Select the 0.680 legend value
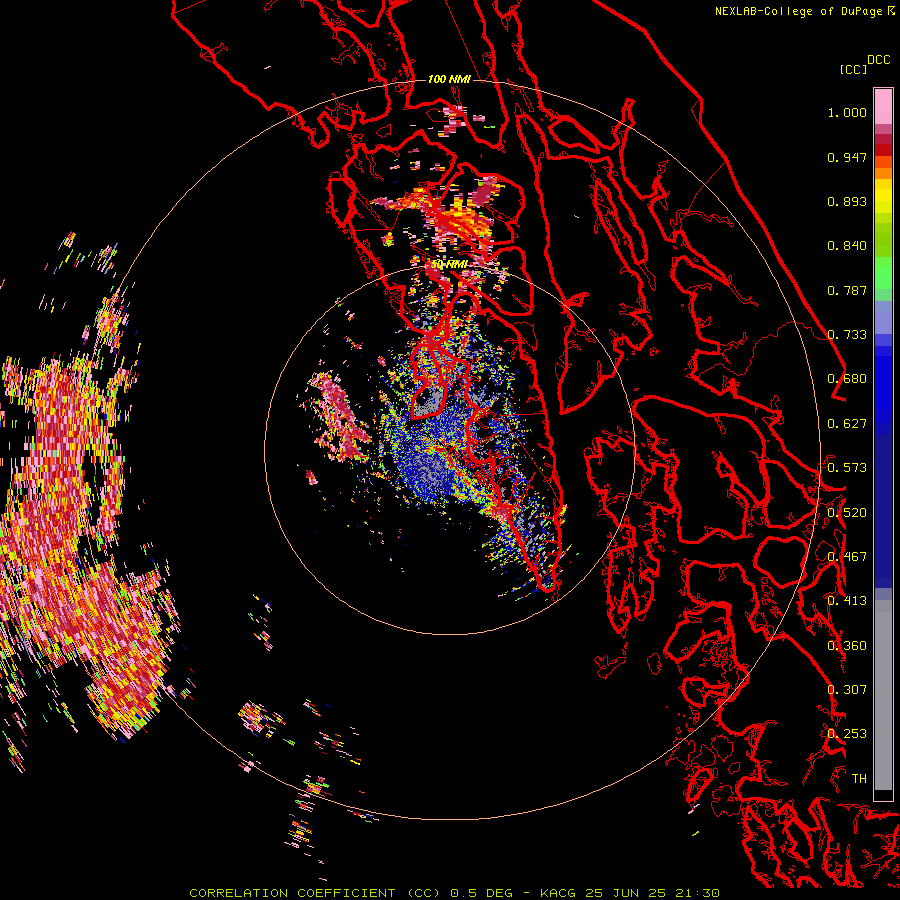The height and width of the screenshot is (900, 900). (847, 379)
